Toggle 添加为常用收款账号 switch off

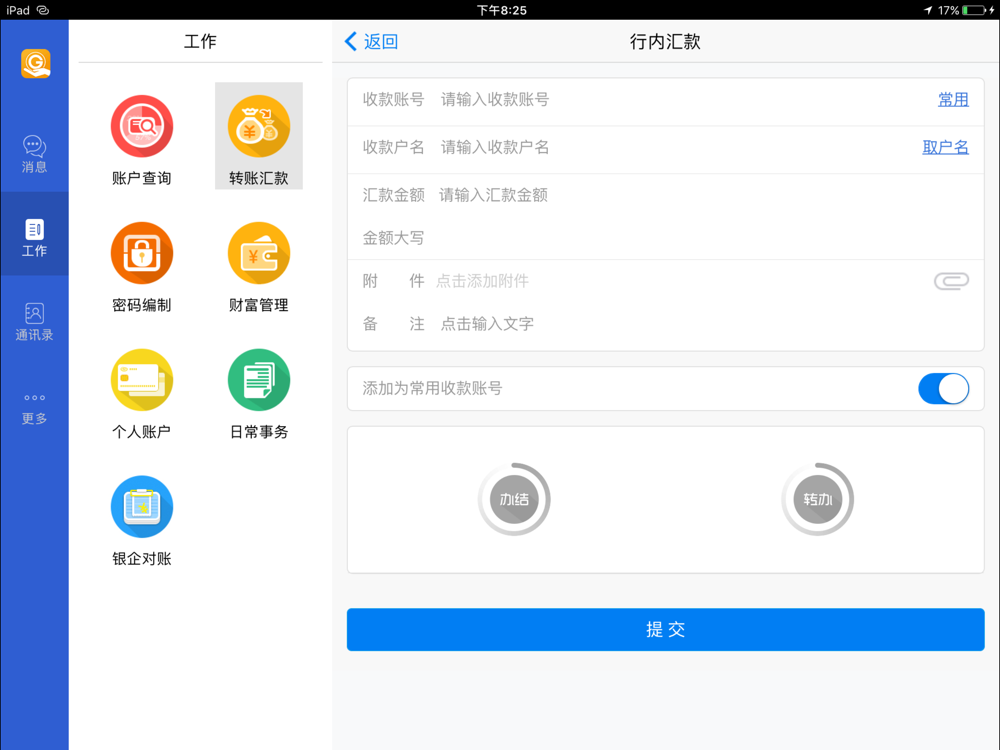(943, 388)
